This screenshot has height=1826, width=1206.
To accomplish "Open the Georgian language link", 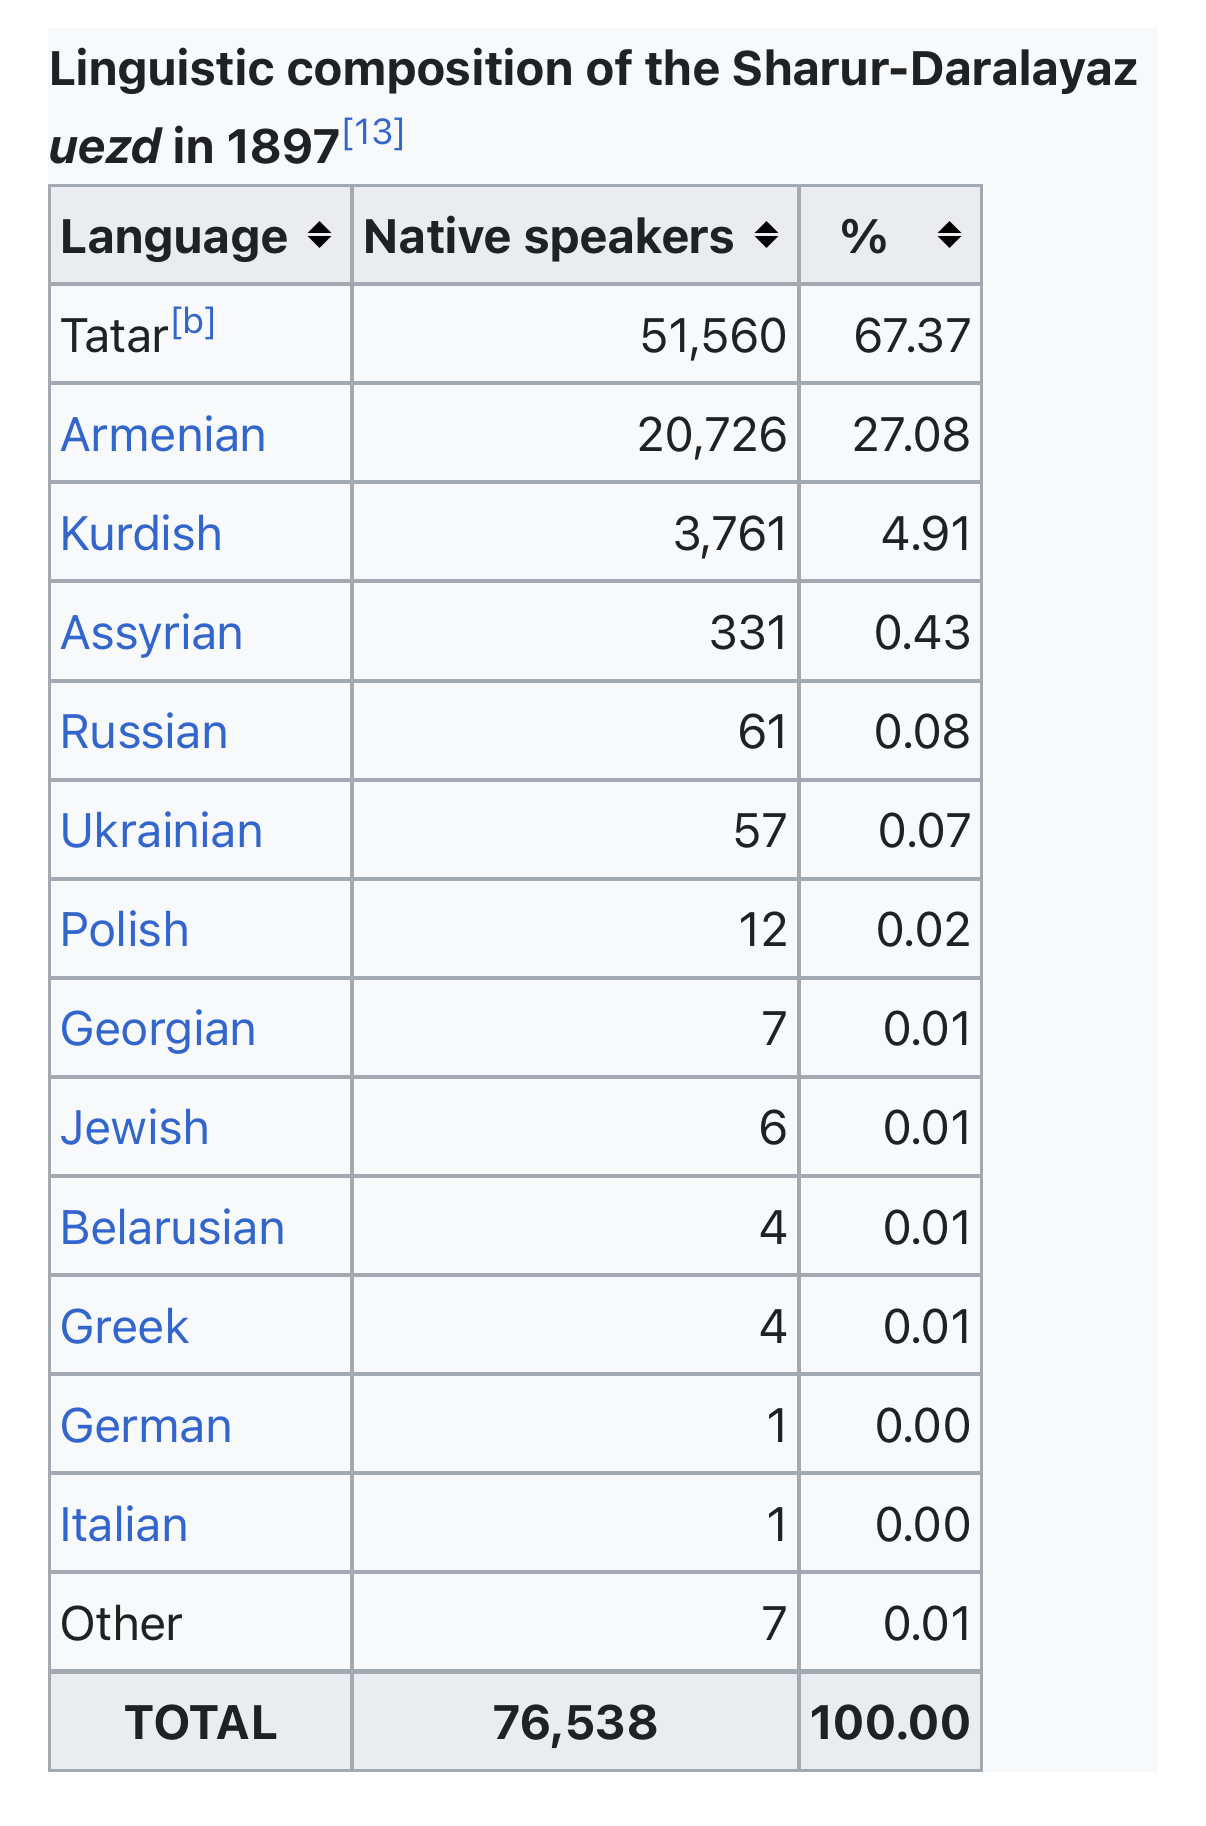I will point(158,1029).
